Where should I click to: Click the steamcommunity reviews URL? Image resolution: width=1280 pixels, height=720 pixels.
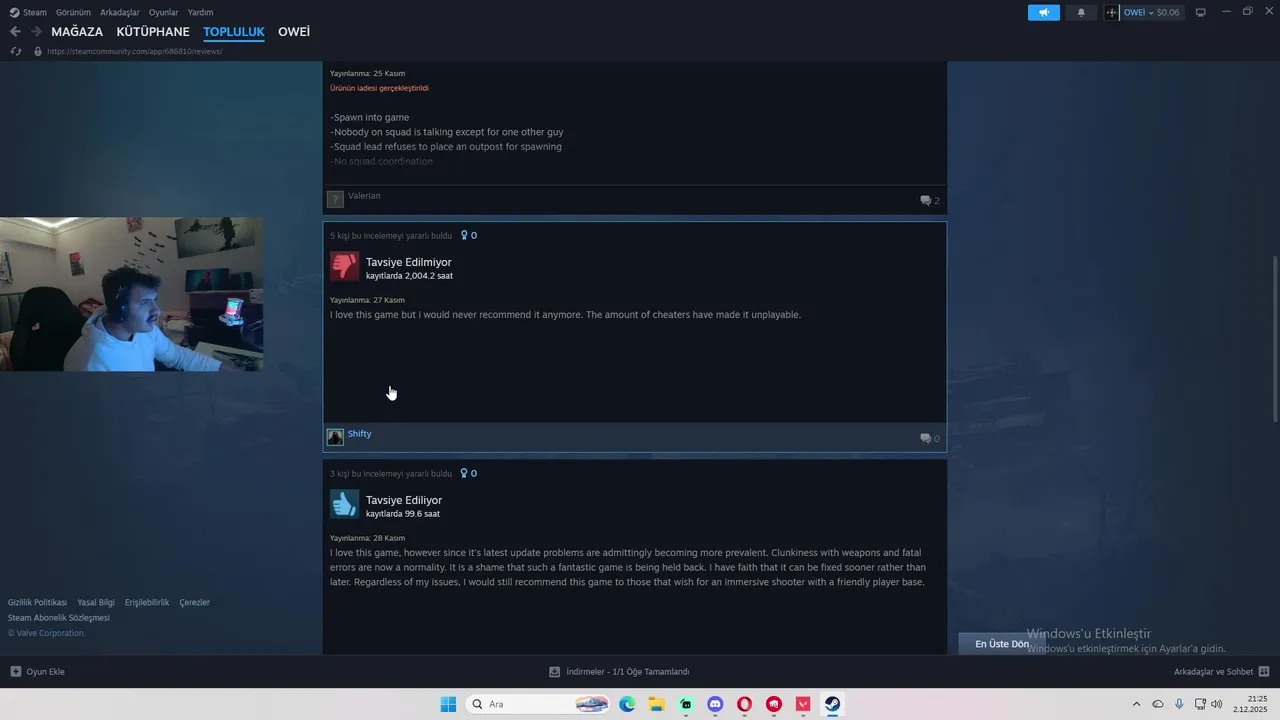click(x=134, y=51)
